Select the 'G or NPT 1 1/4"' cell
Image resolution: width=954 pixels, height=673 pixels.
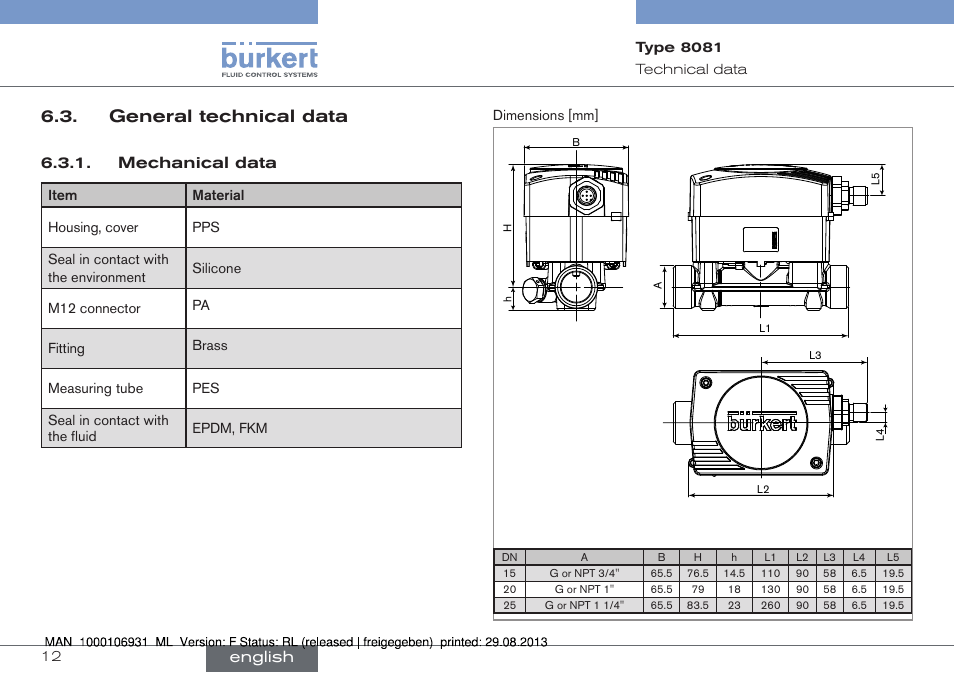click(584, 605)
